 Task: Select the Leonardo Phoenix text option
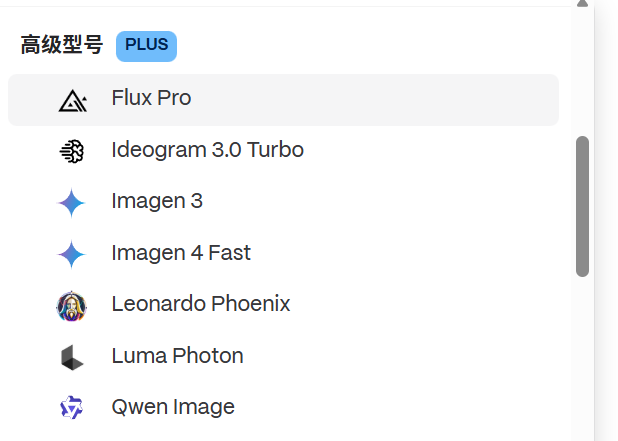(201, 304)
